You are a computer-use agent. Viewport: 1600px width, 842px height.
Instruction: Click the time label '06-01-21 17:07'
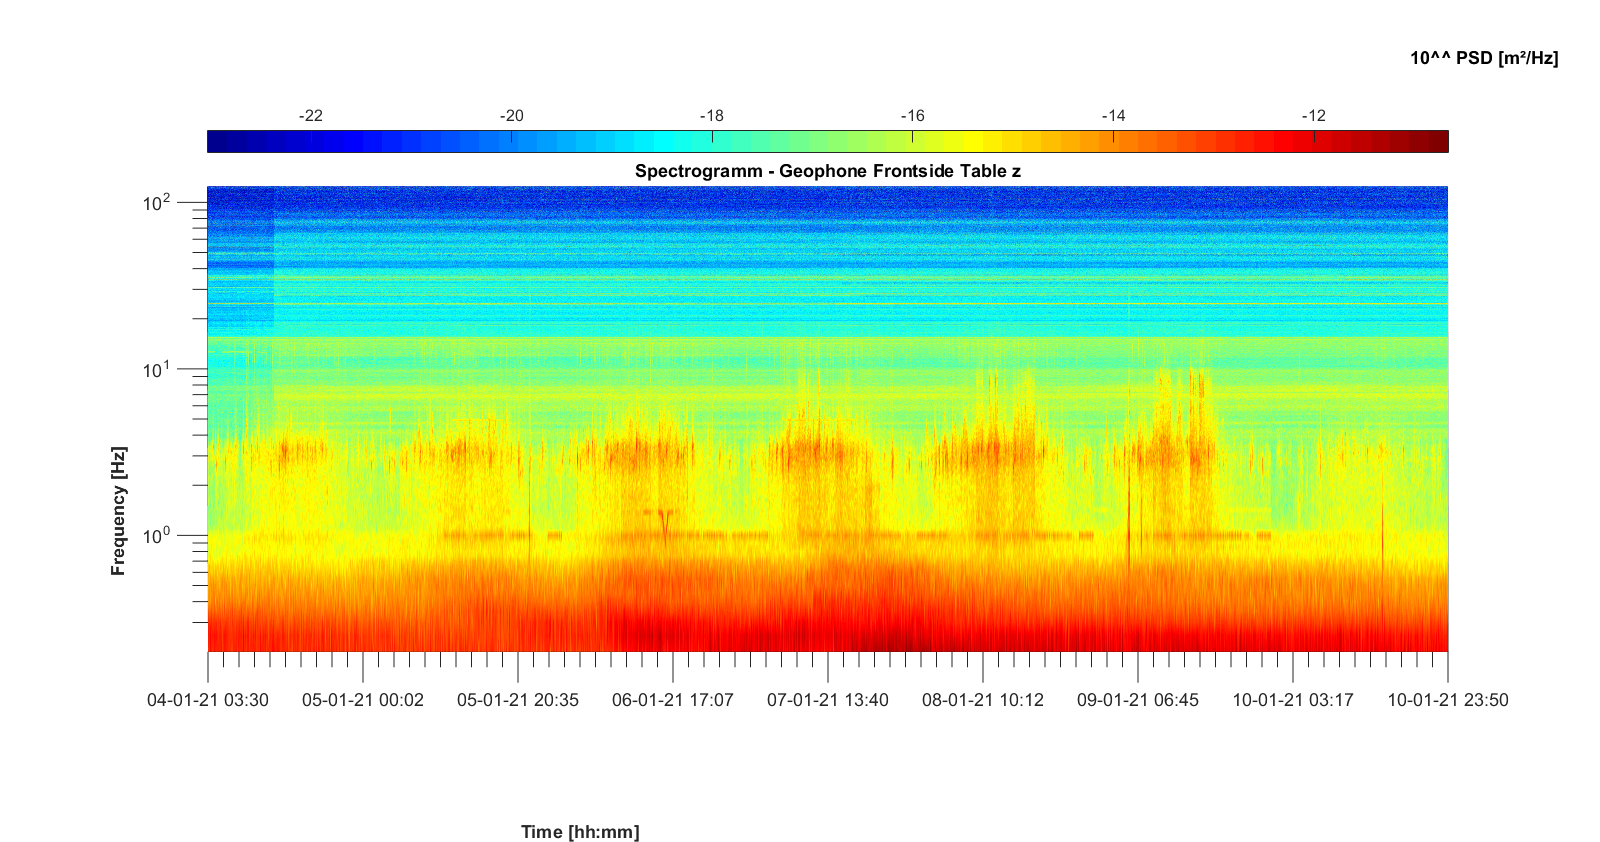pos(673,700)
